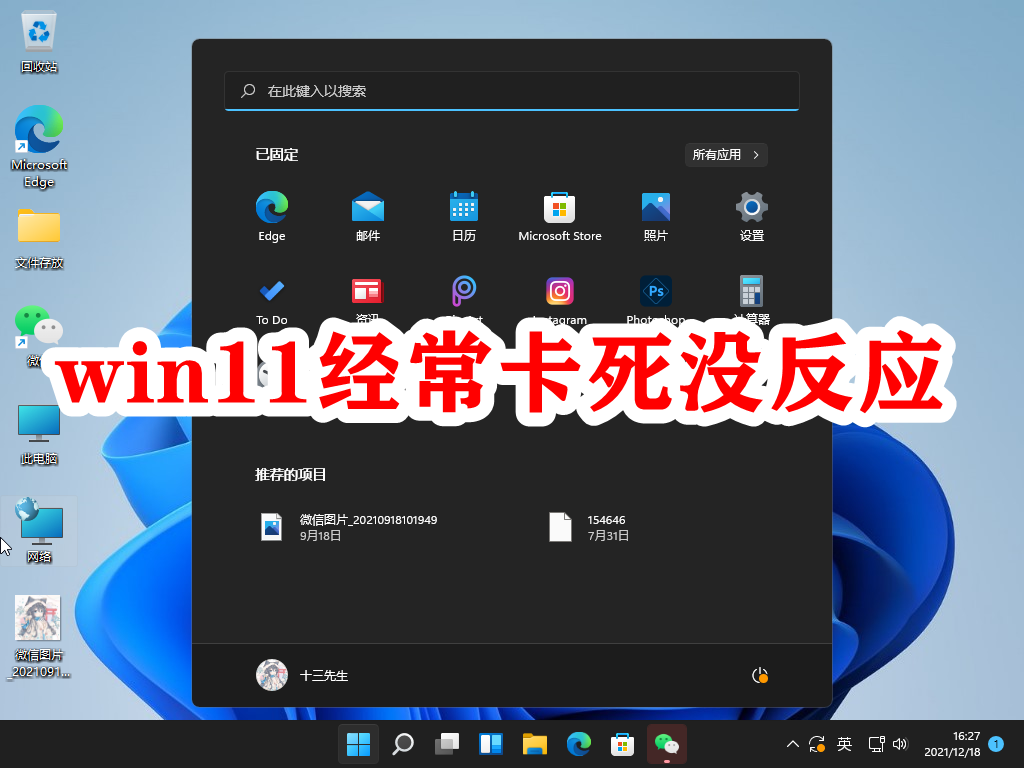Launch Microsoft Store from pinned apps
This screenshot has width=1024, height=768.
tap(560, 216)
